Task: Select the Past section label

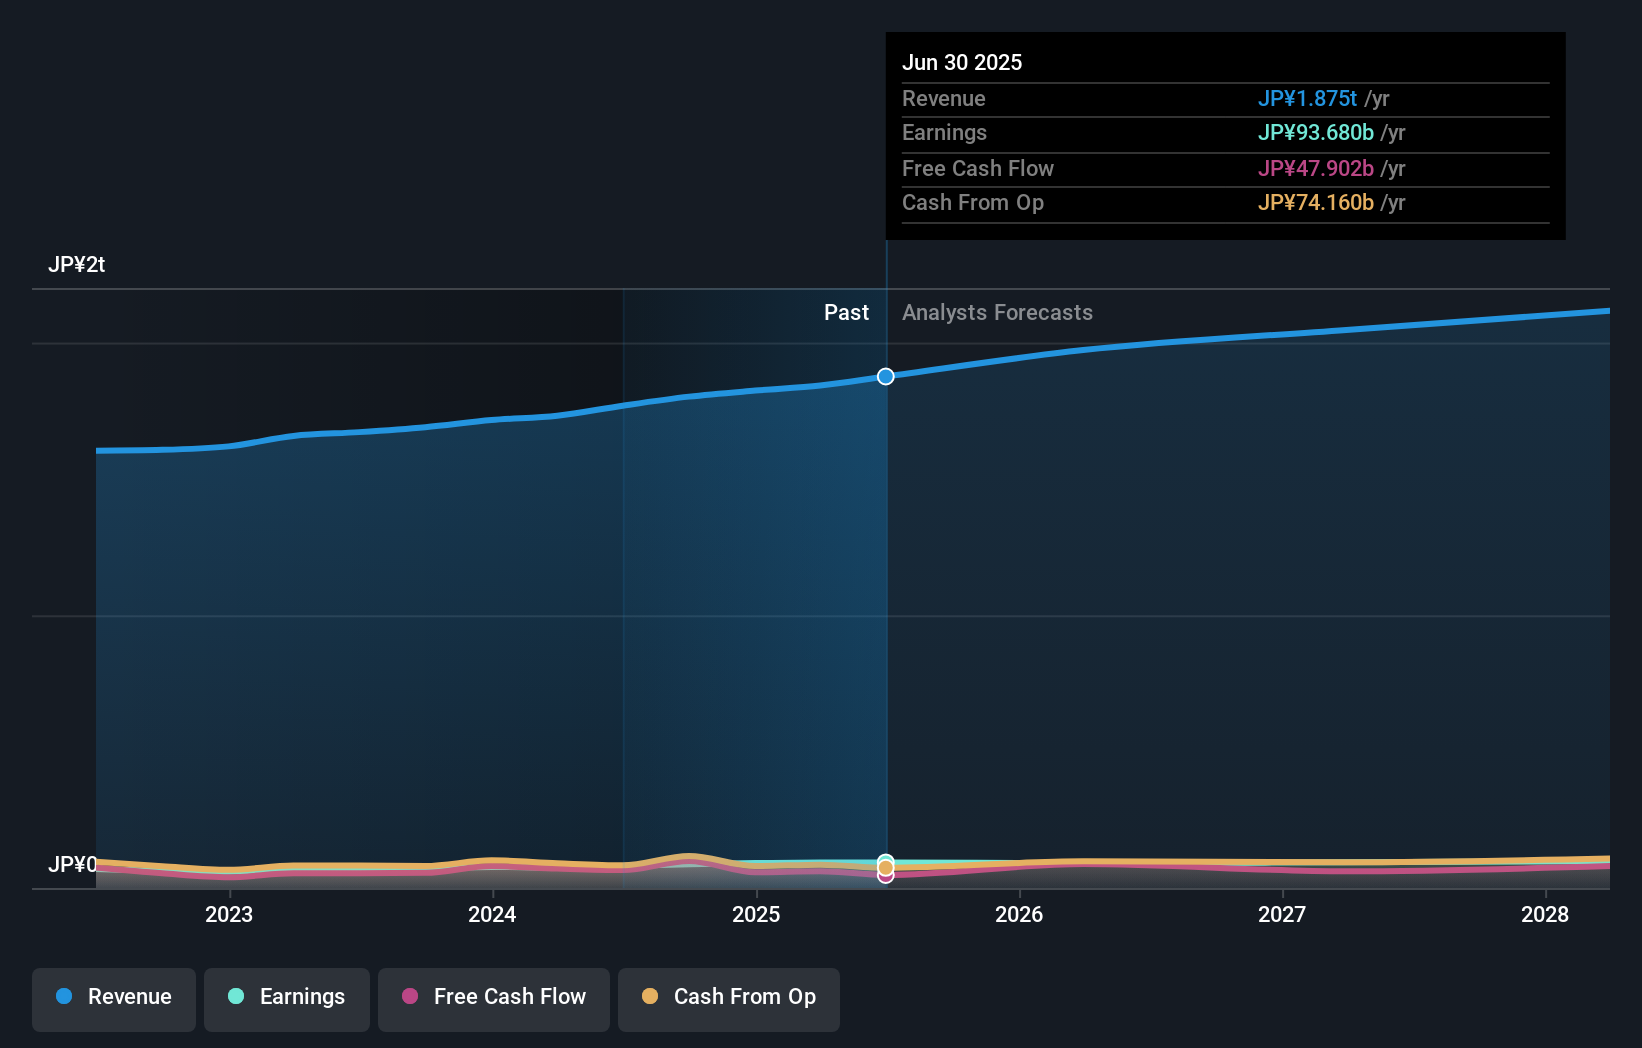Action: pyautogui.click(x=847, y=312)
